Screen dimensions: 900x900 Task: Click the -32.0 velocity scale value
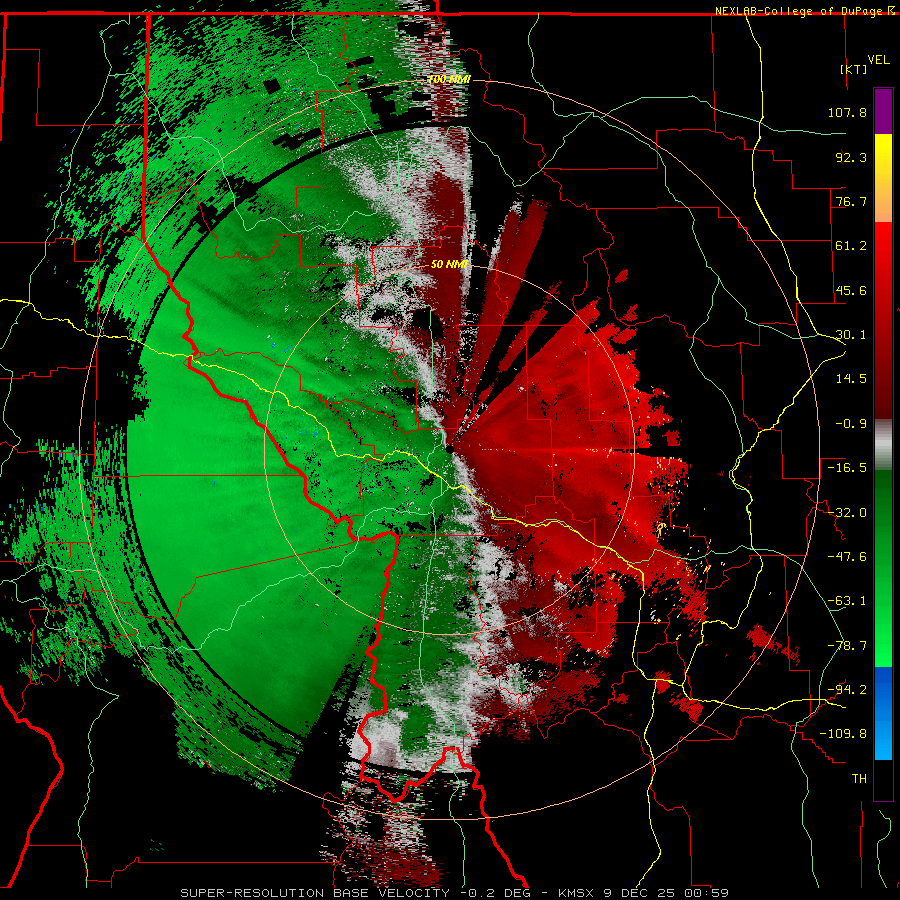pos(847,512)
